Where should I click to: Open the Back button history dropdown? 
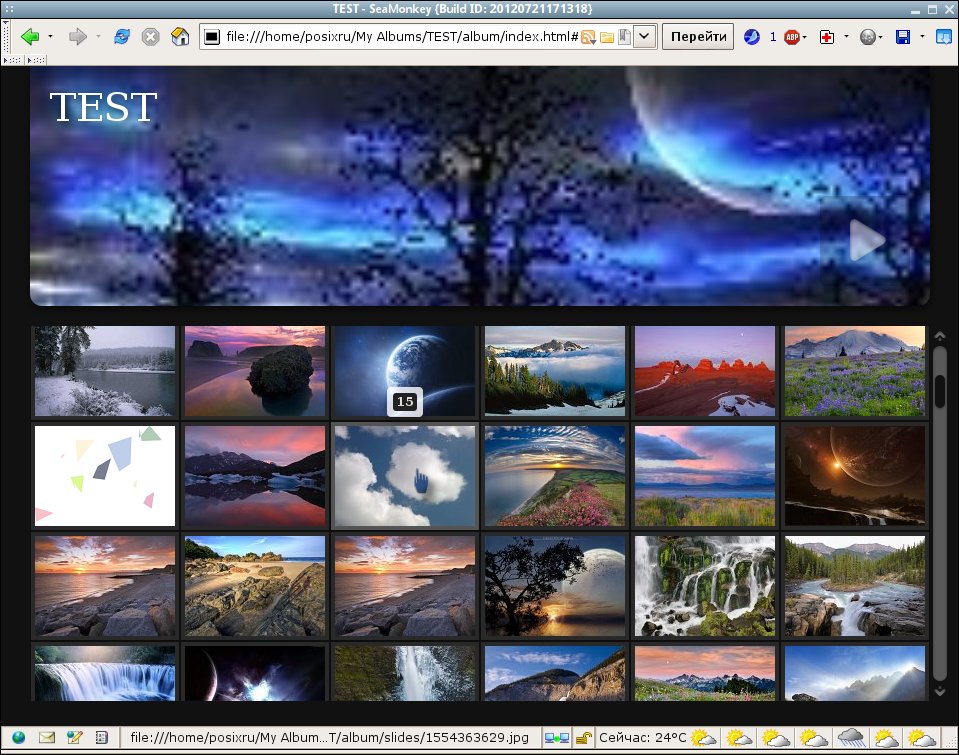tap(50, 37)
